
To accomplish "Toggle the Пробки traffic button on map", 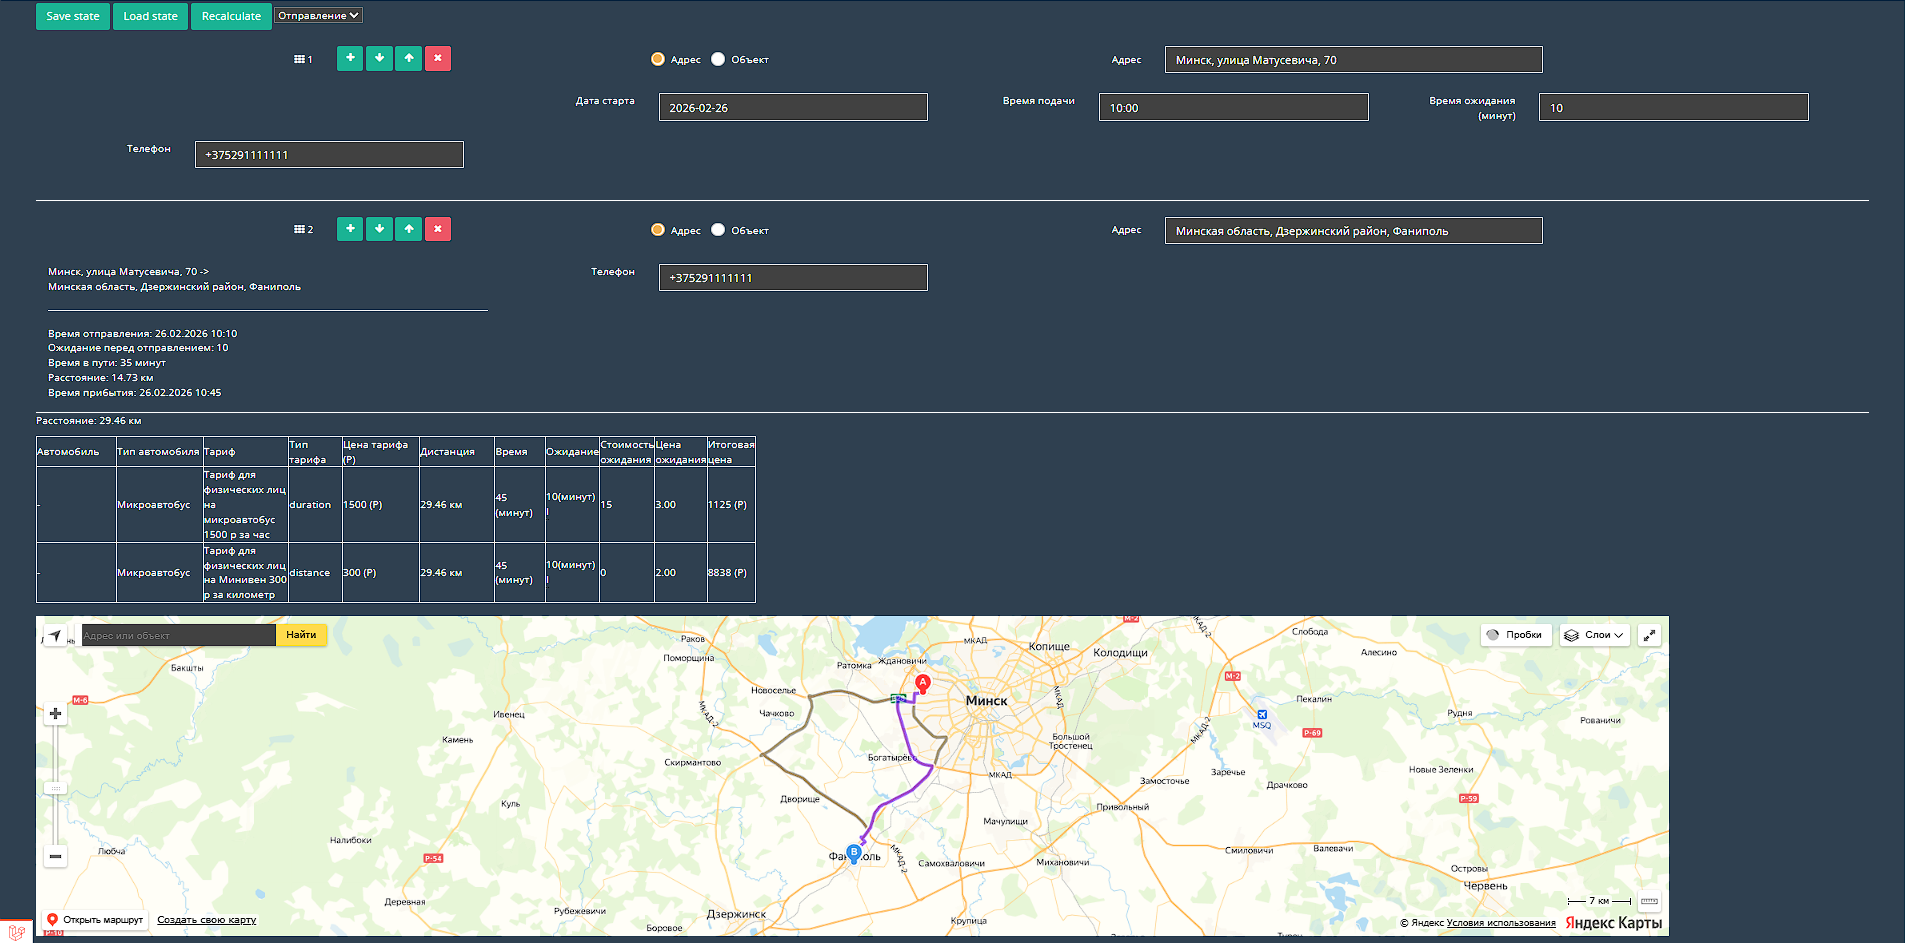I will click(x=1515, y=635).
